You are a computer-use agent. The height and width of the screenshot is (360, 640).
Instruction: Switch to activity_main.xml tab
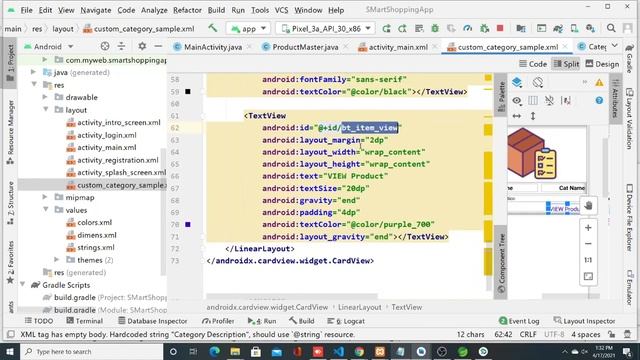click(x=398, y=47)
